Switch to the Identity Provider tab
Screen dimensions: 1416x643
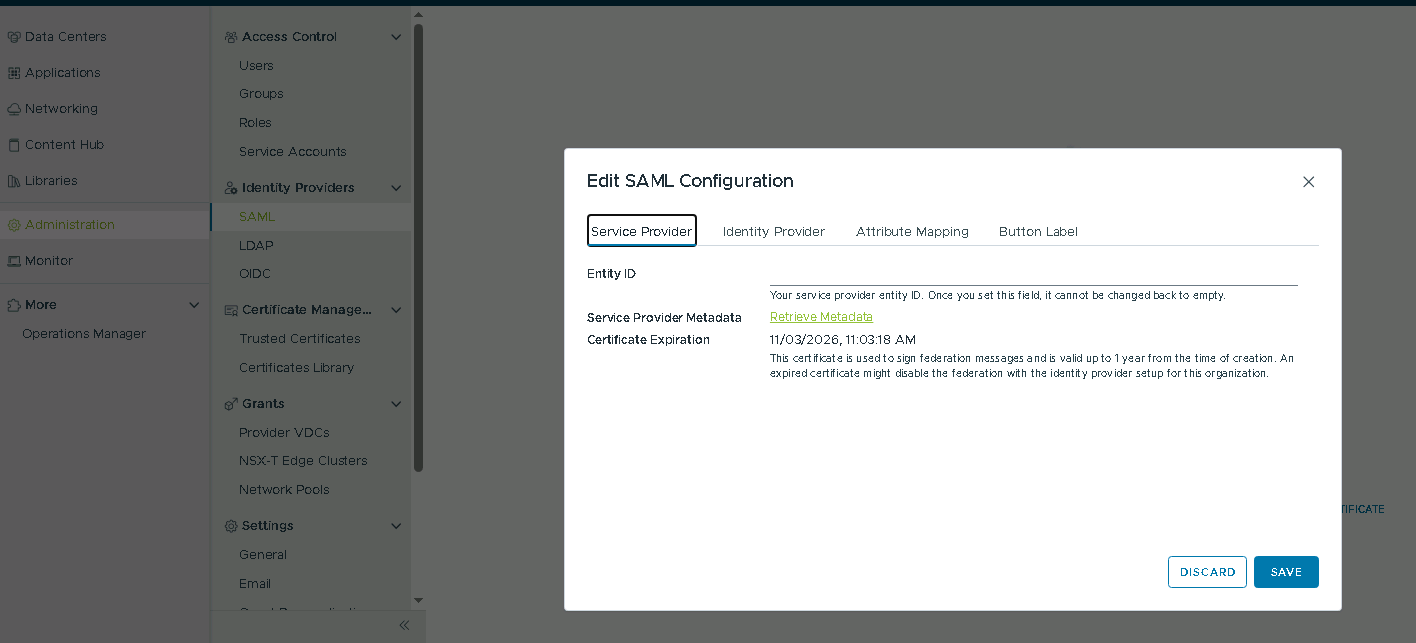point(773,231)
